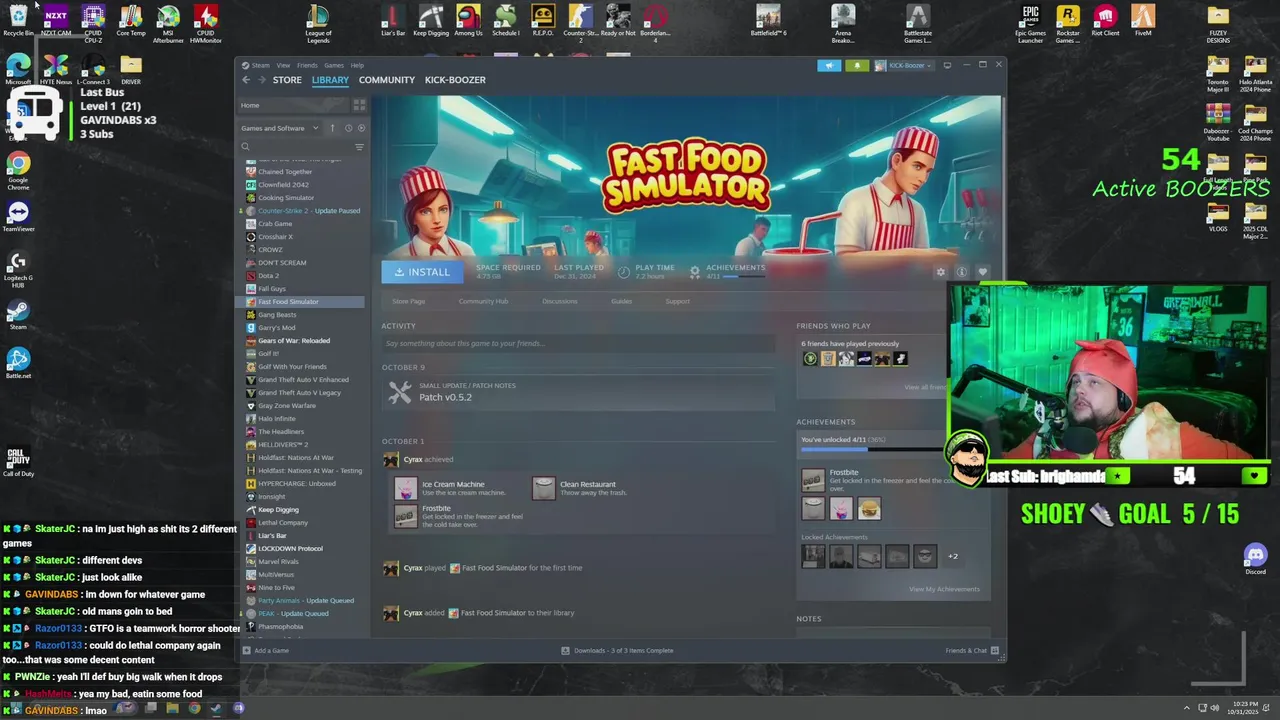The image size is (1280, 720).
Task: Select Lethal Company in library list
Action: coord(283,522)
